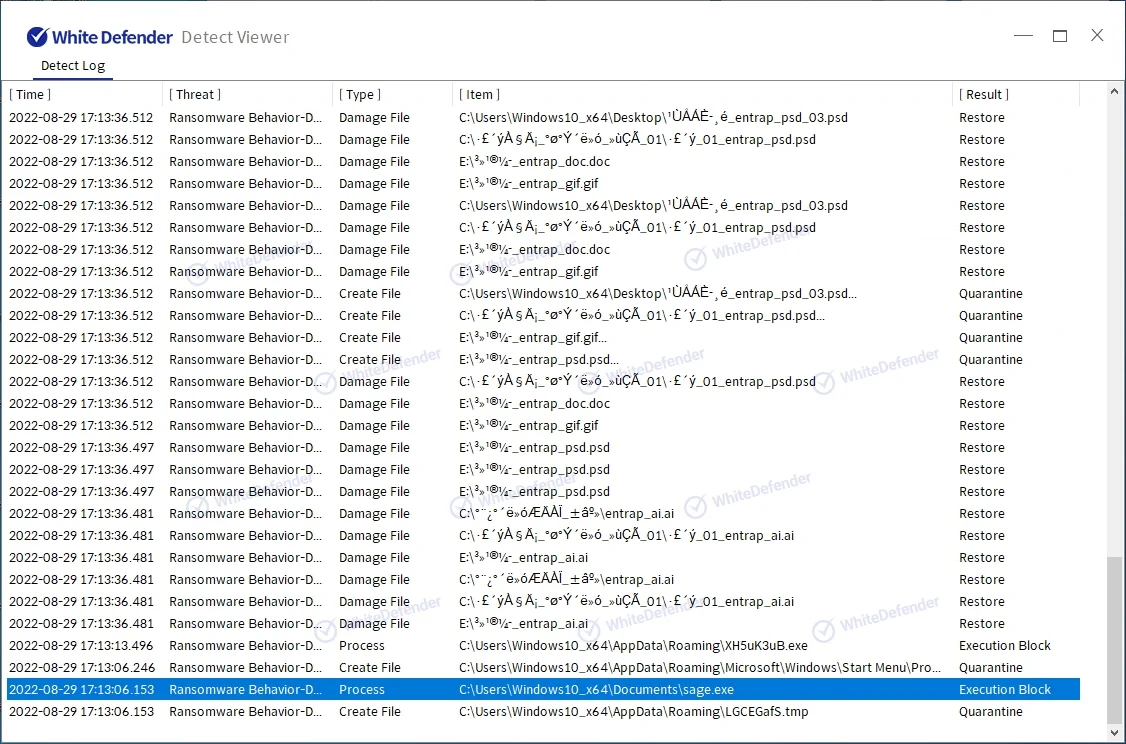1126x744 pixels.
Task: Click the Type column header
Action: 360,94
